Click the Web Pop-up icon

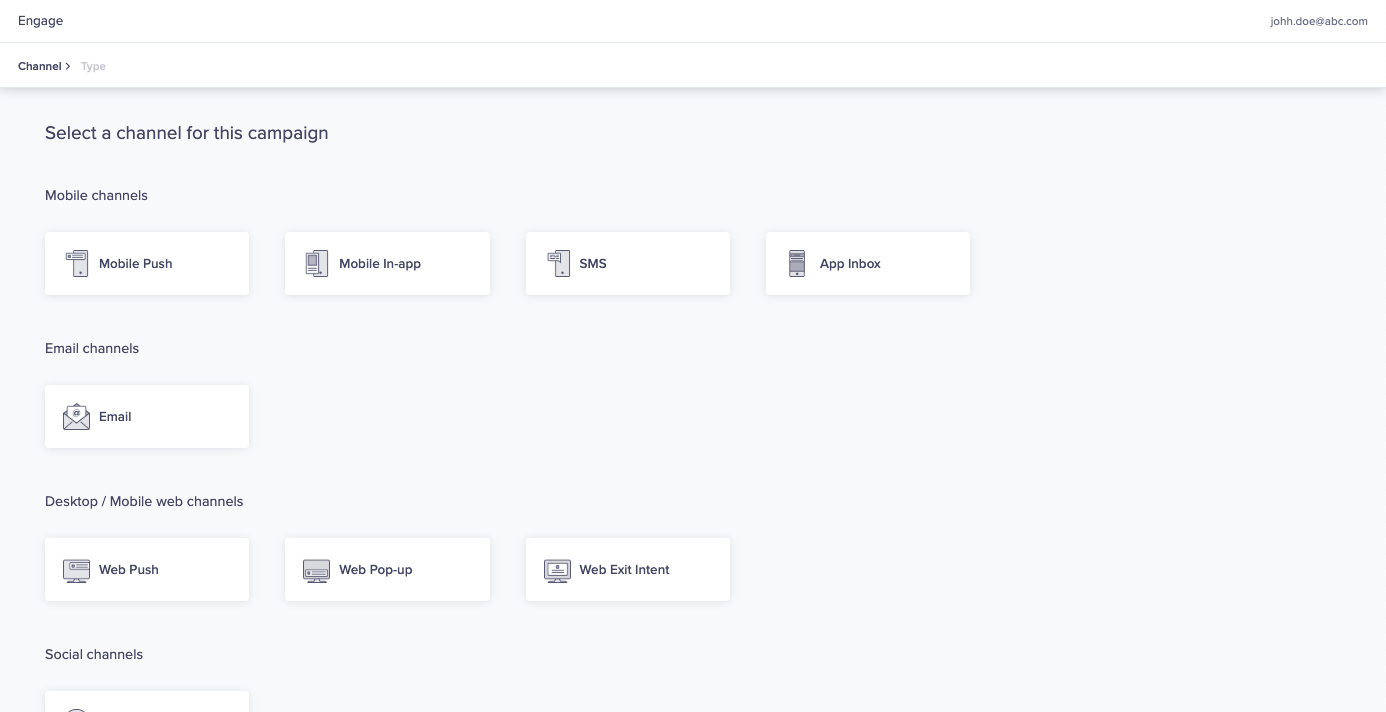317,569
